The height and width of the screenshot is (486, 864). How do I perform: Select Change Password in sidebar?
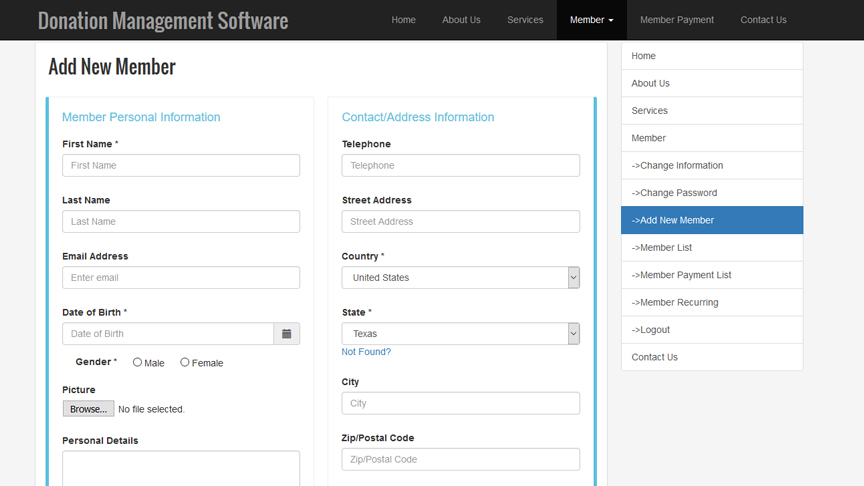(x=674, y=193)
